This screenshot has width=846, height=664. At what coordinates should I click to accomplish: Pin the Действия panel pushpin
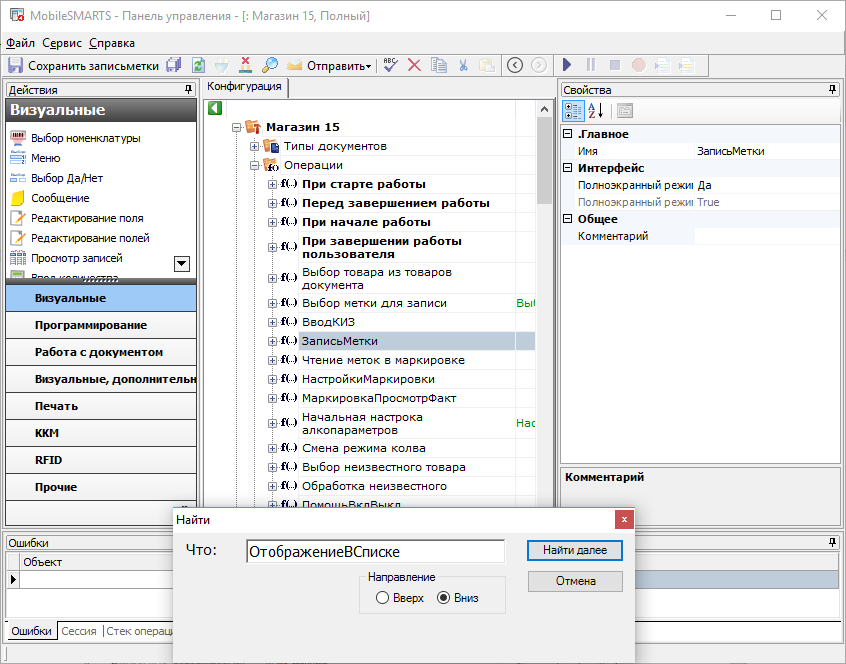point(188,90)
